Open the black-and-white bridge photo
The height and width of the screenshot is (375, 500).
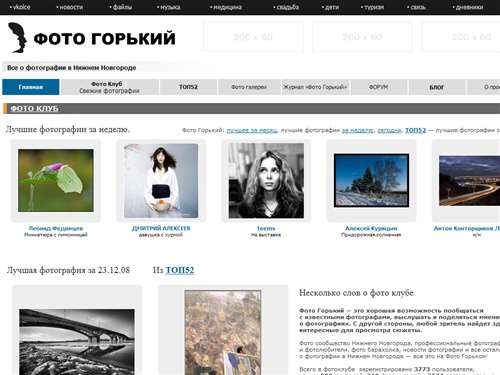tap(77, 342)
